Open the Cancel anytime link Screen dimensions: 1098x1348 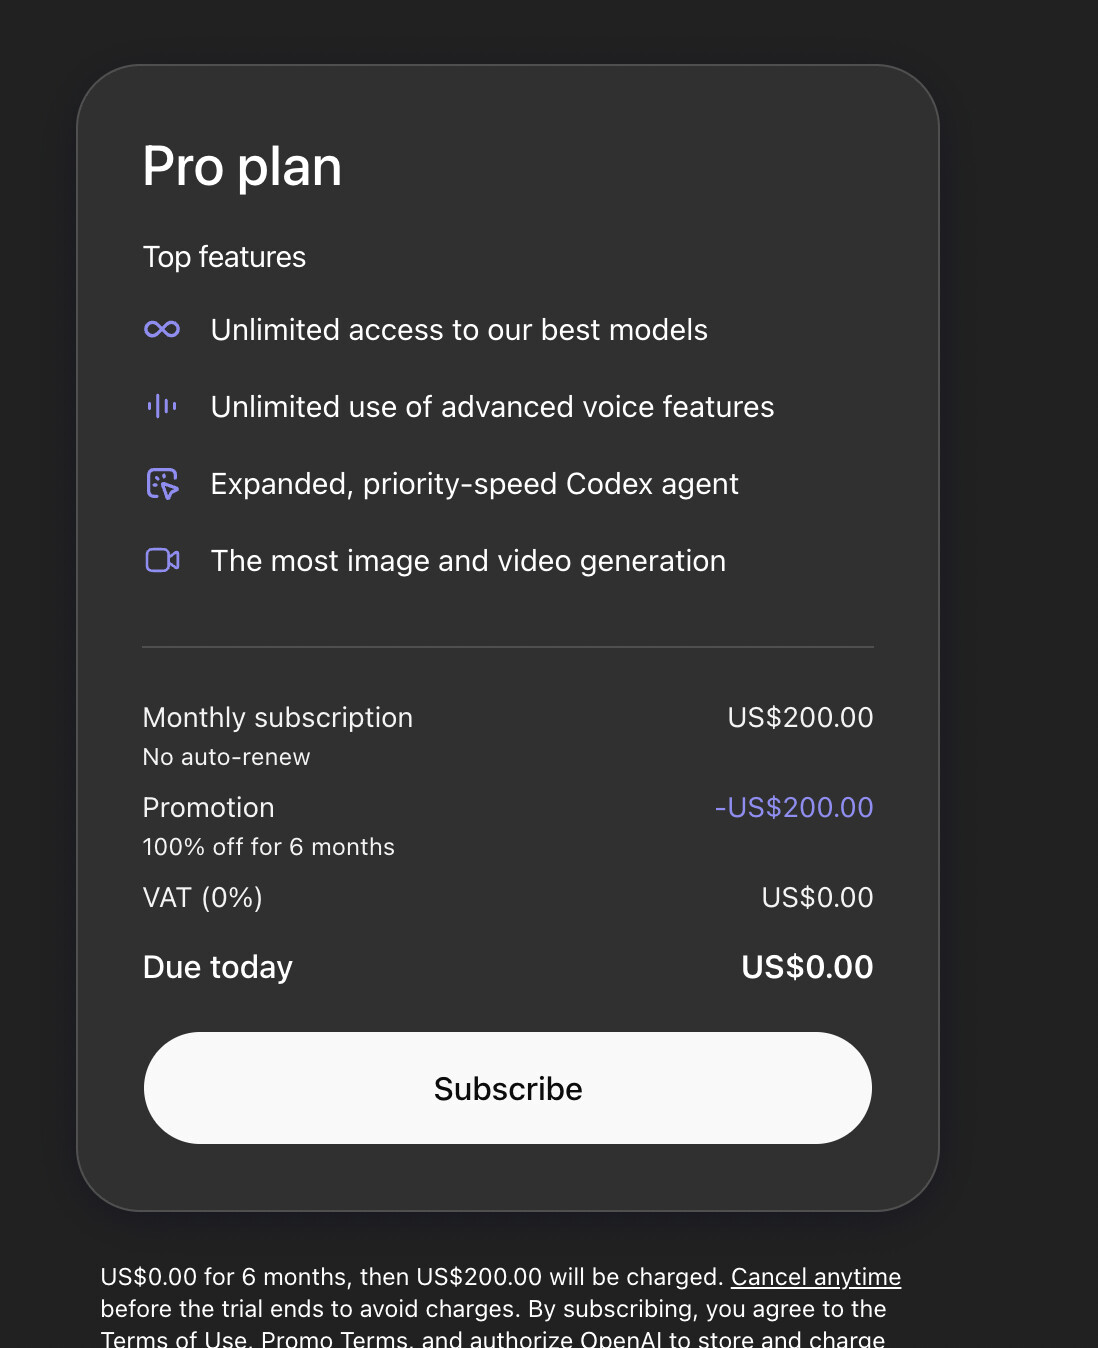coord(815,1277)
